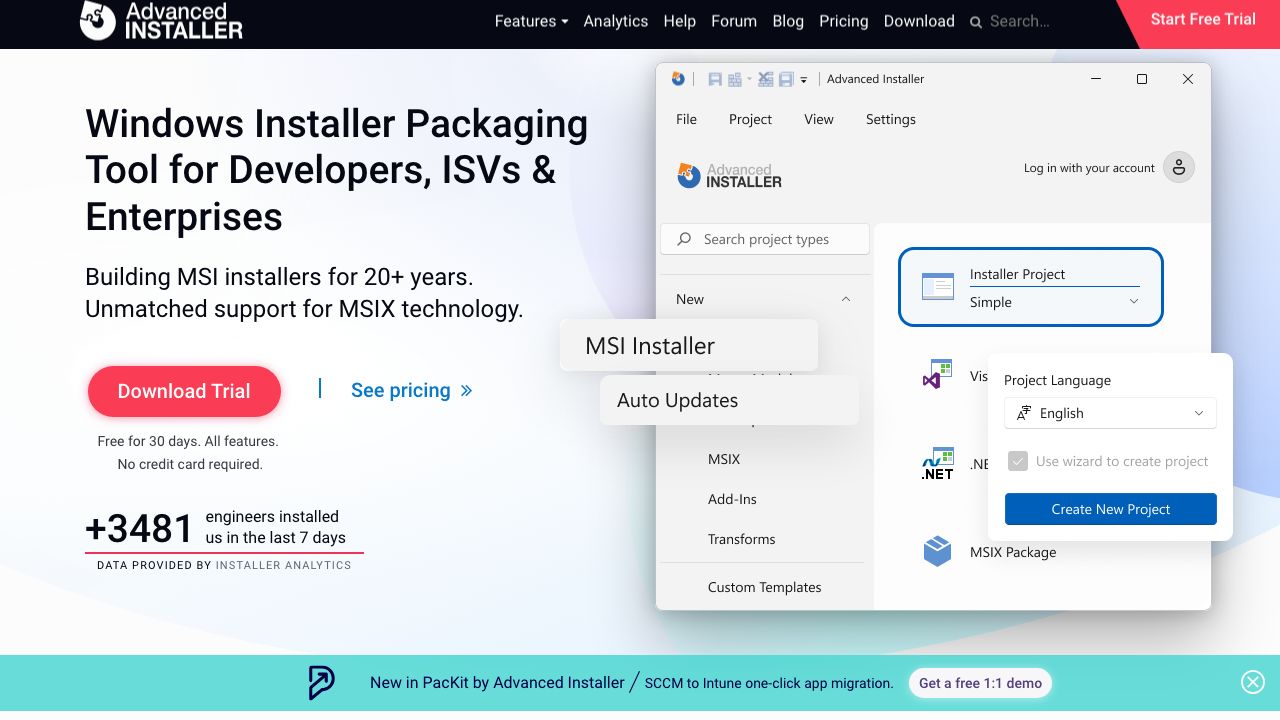Screen dimensions: 1280x720
Task: Click the Project Language label
Action: pyautogui.click(x=1057, y=380)
